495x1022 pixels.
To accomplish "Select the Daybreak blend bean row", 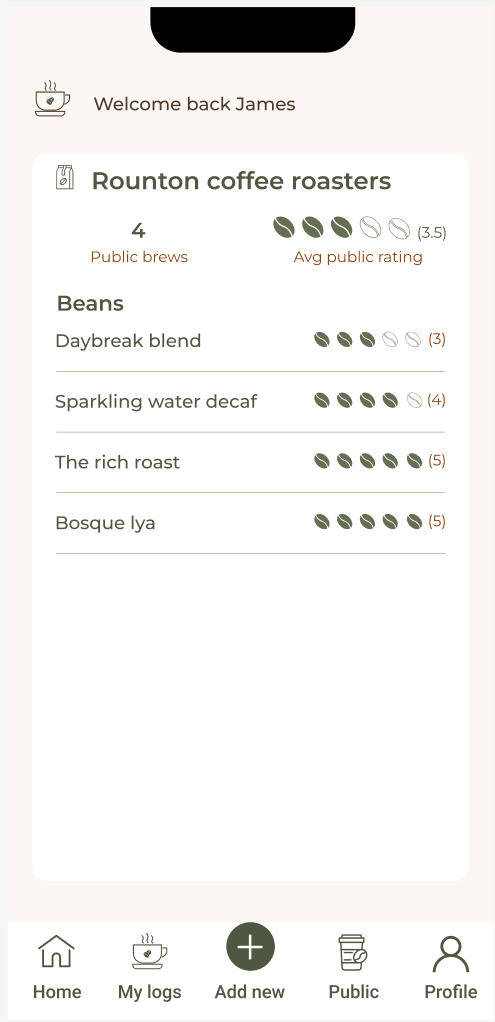I will [250, 341].
